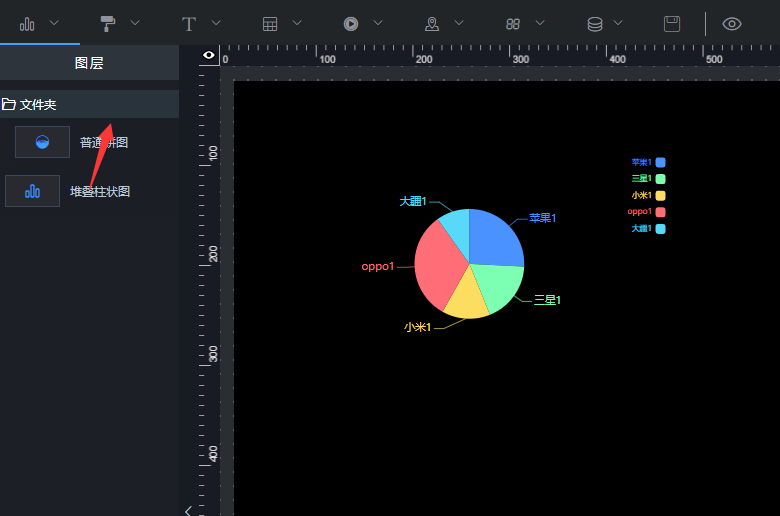Click the 三星1 pie chart label

(547, 300)
